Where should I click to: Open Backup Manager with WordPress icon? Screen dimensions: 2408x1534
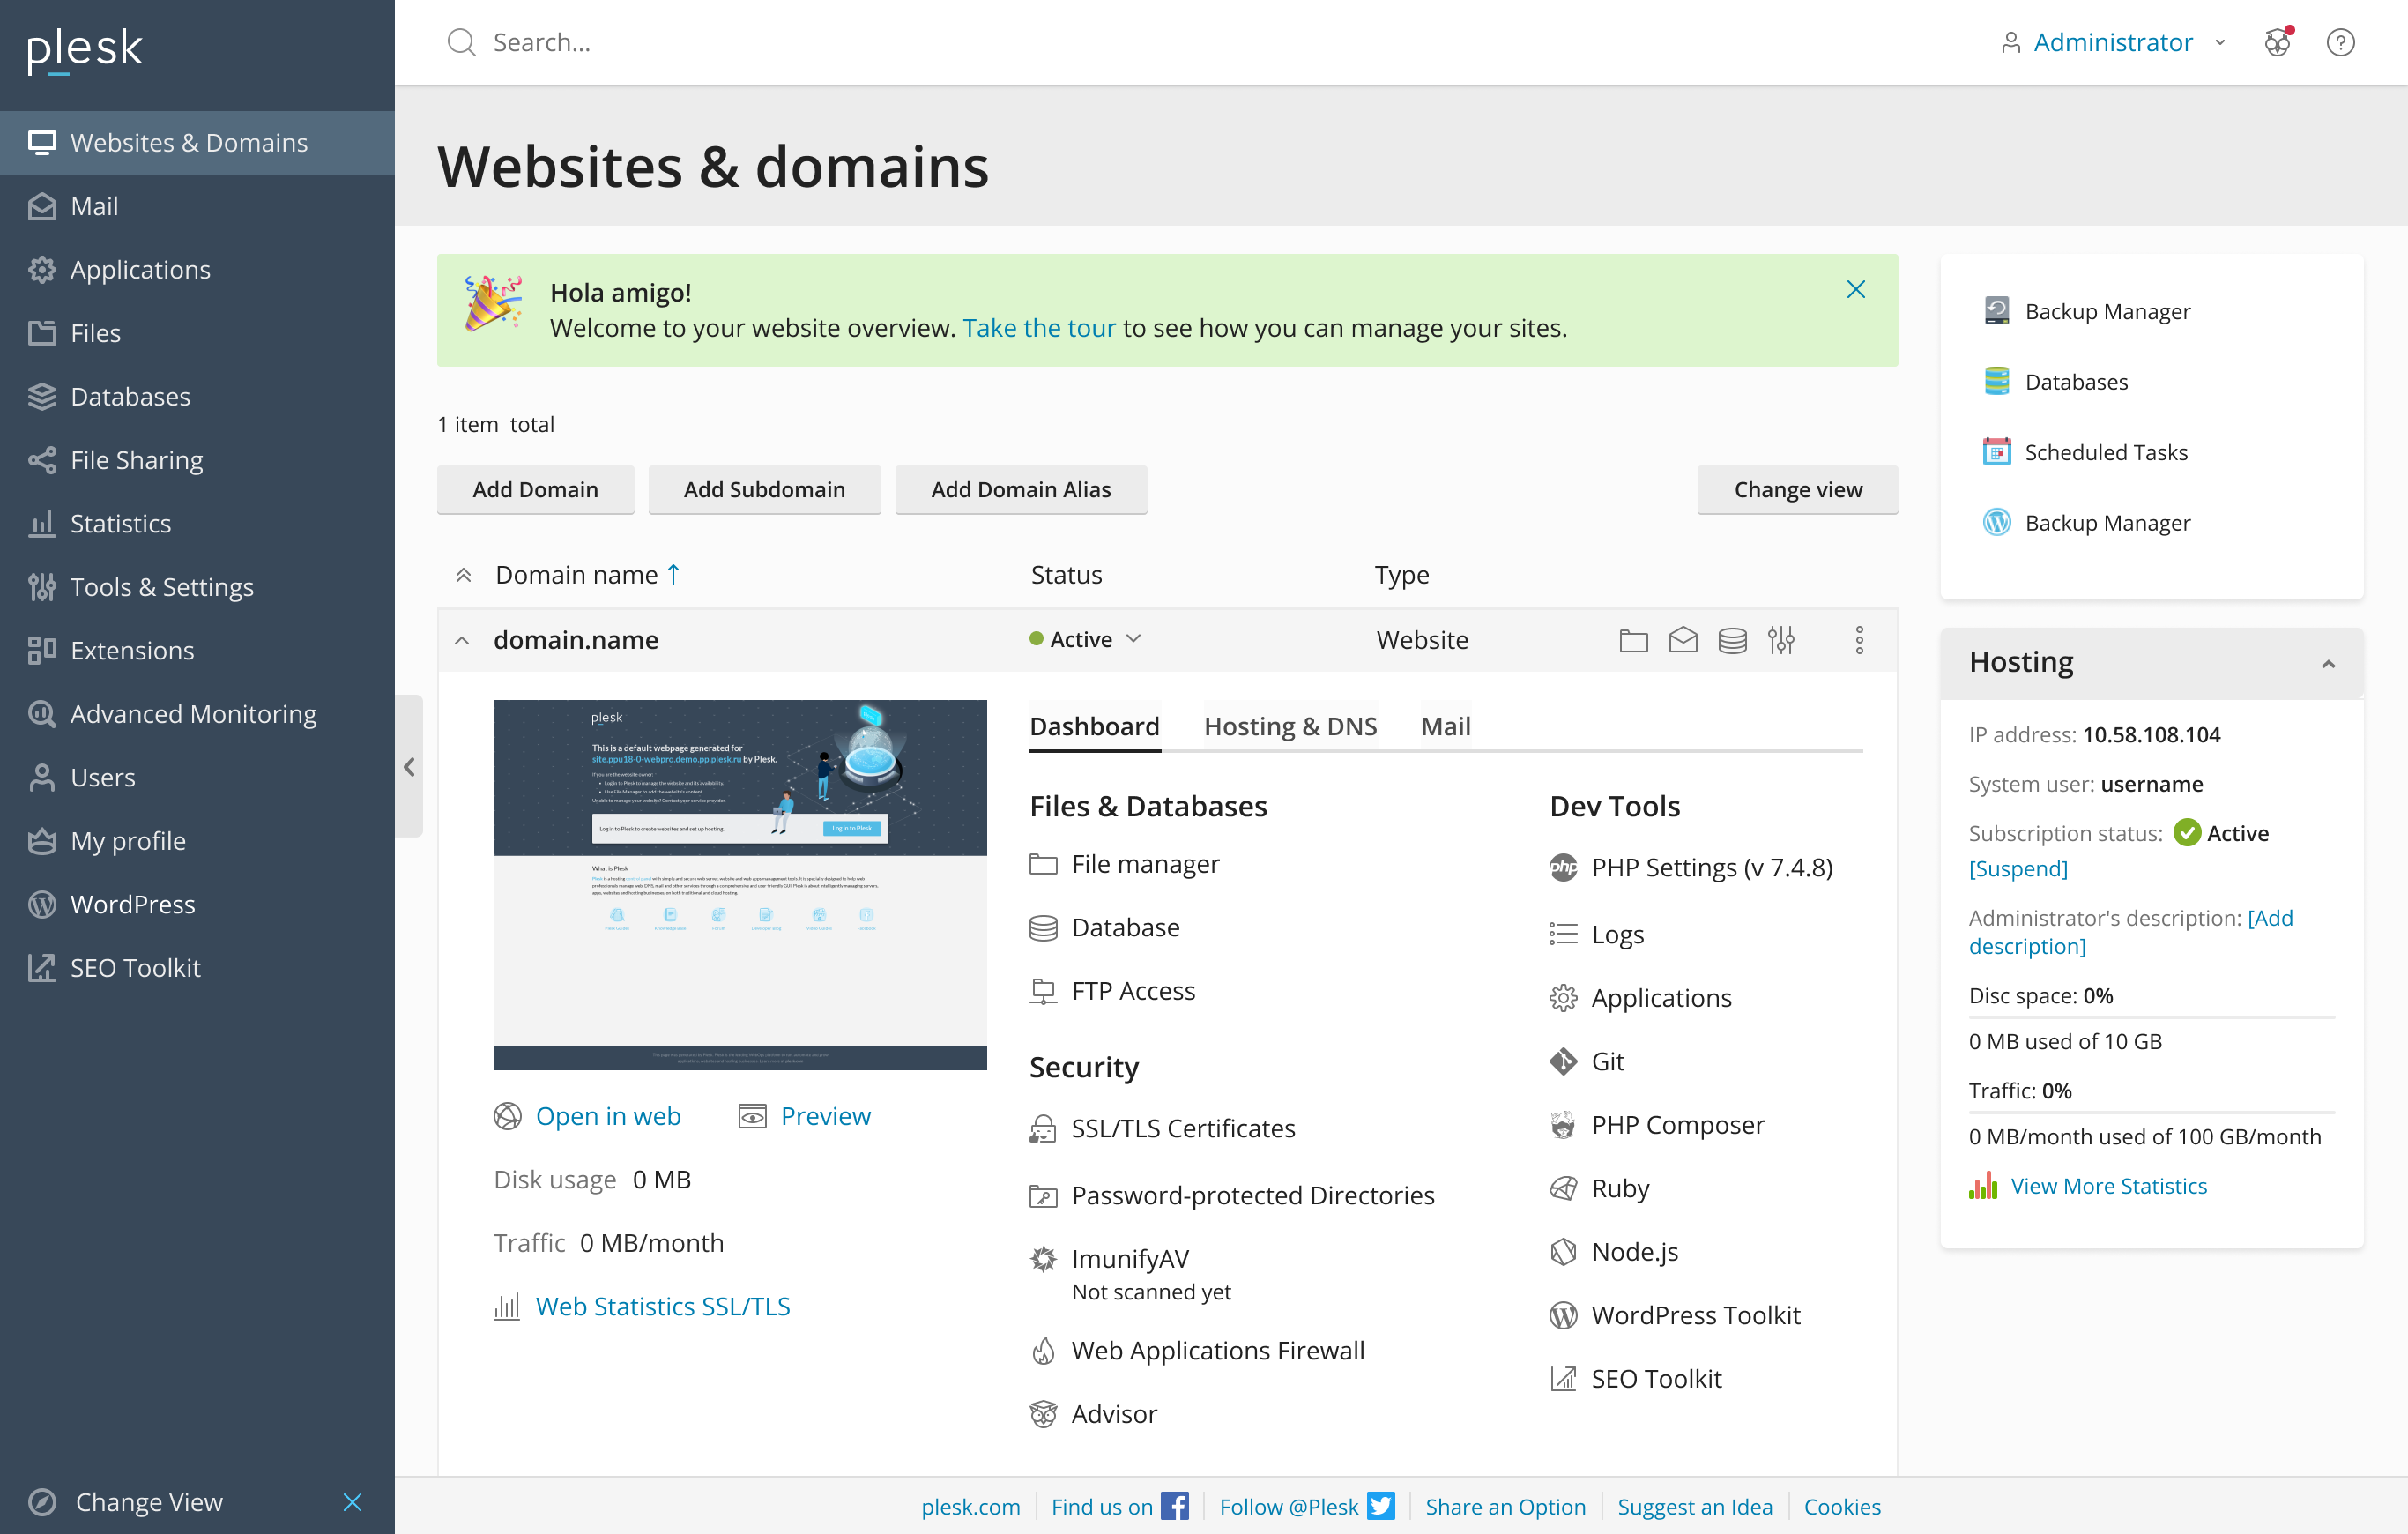[x=2086, y=522]
